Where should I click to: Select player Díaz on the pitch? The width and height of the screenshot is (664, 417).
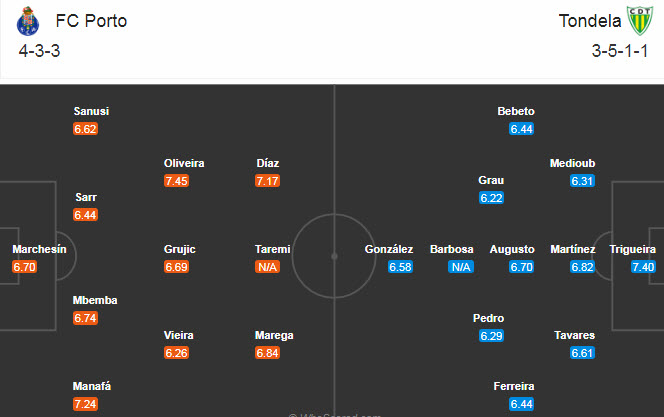point(267,163)
